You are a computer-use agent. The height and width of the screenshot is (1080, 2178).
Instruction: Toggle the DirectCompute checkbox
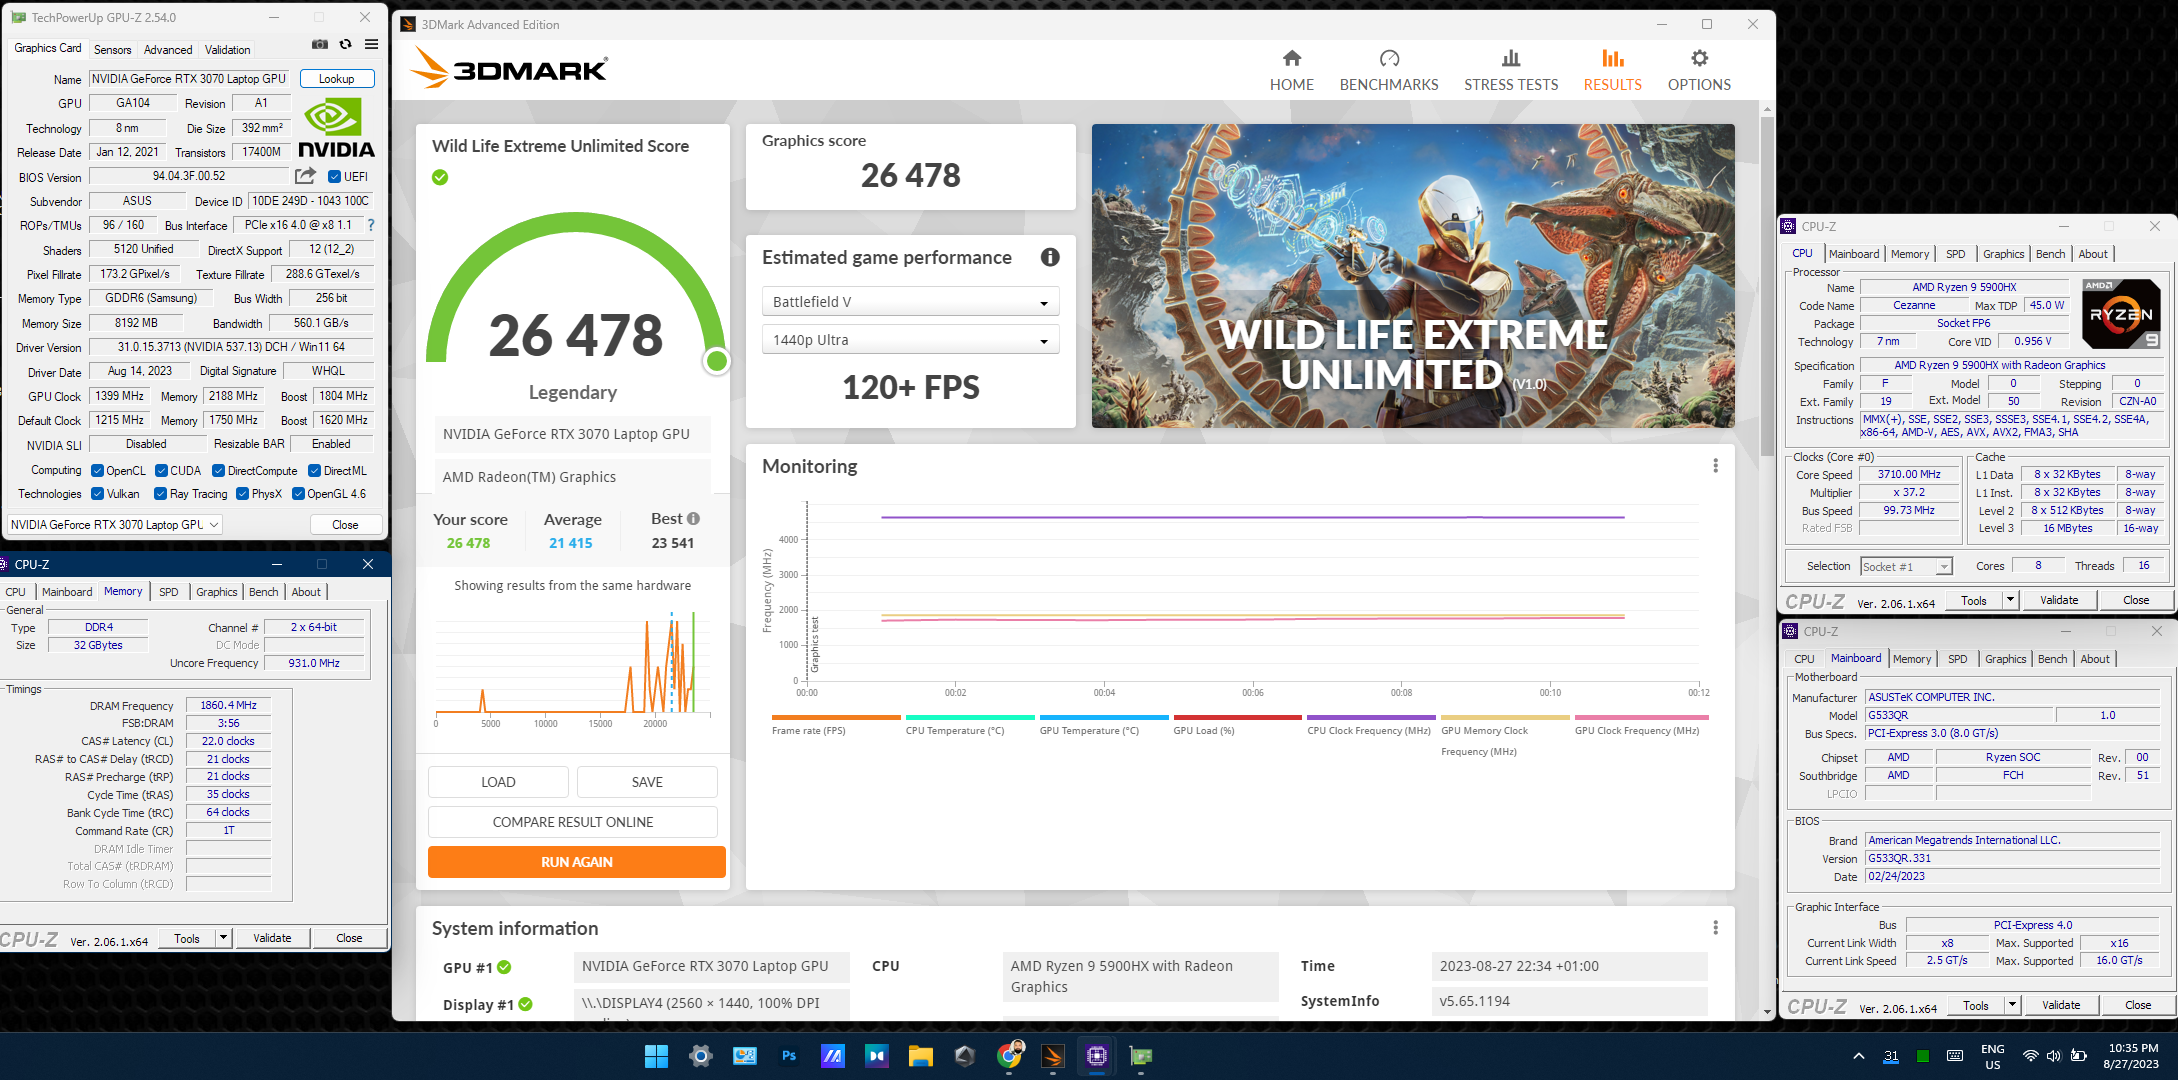pyautogui.click(x=219, y=471)
